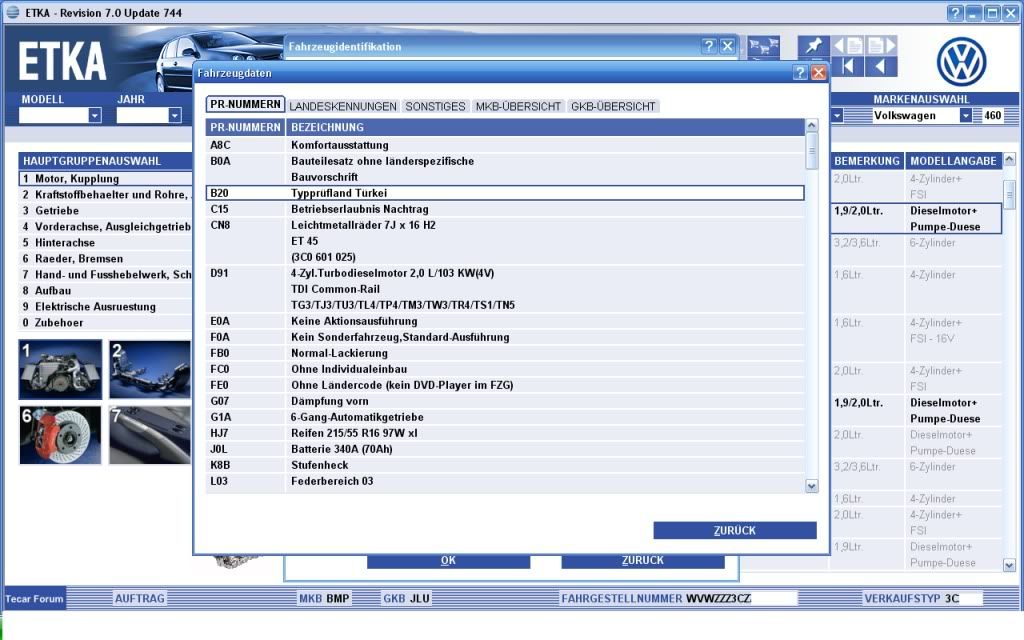Switch to LANDESKENNUNGEN tab
1024x640 pixels.
click(x=343, y=106)
